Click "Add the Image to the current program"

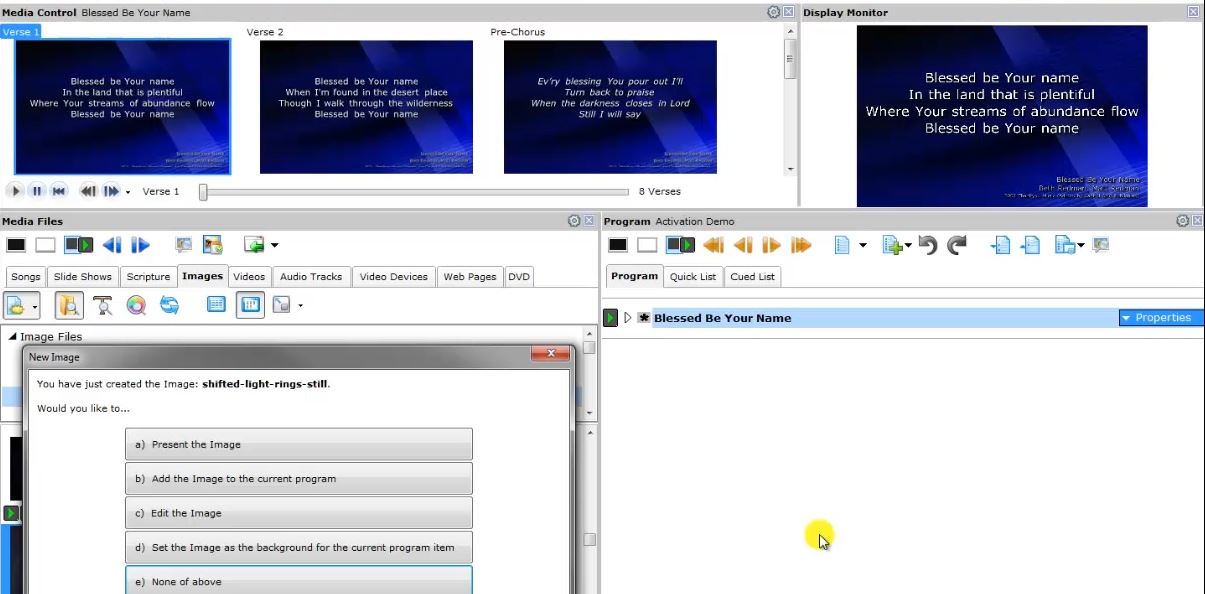coord(298,479)
